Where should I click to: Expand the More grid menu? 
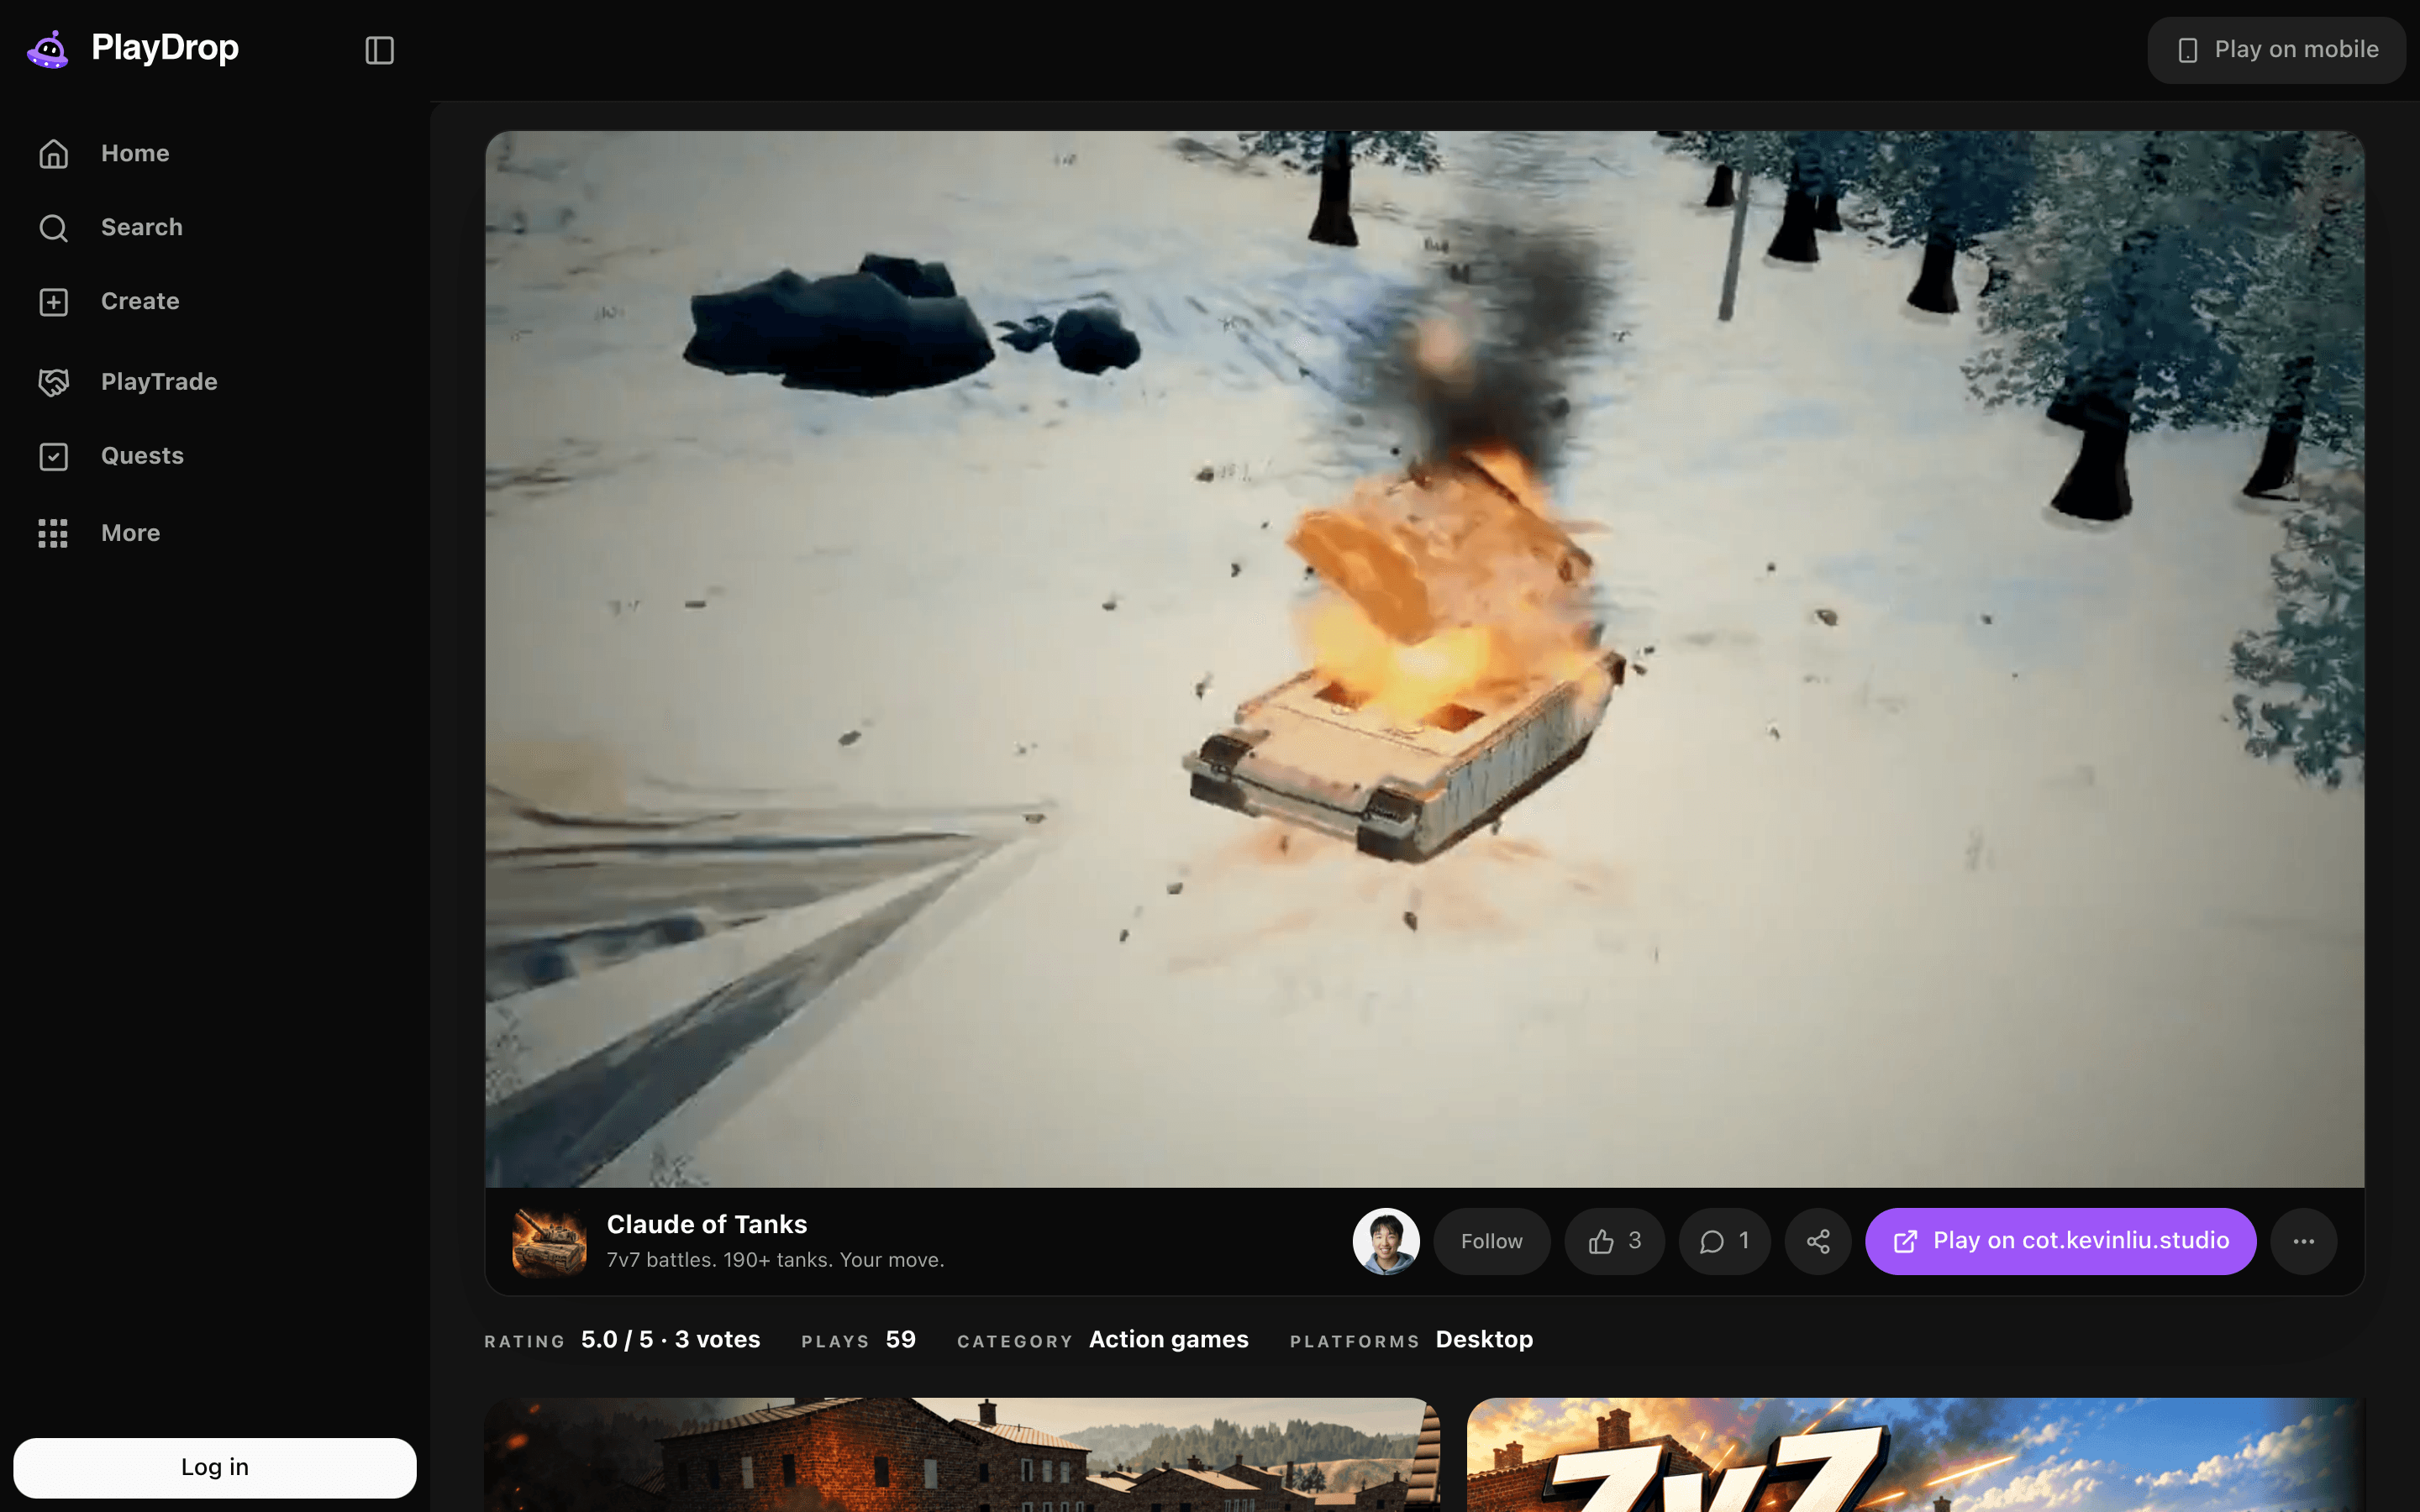pos(214,533)
